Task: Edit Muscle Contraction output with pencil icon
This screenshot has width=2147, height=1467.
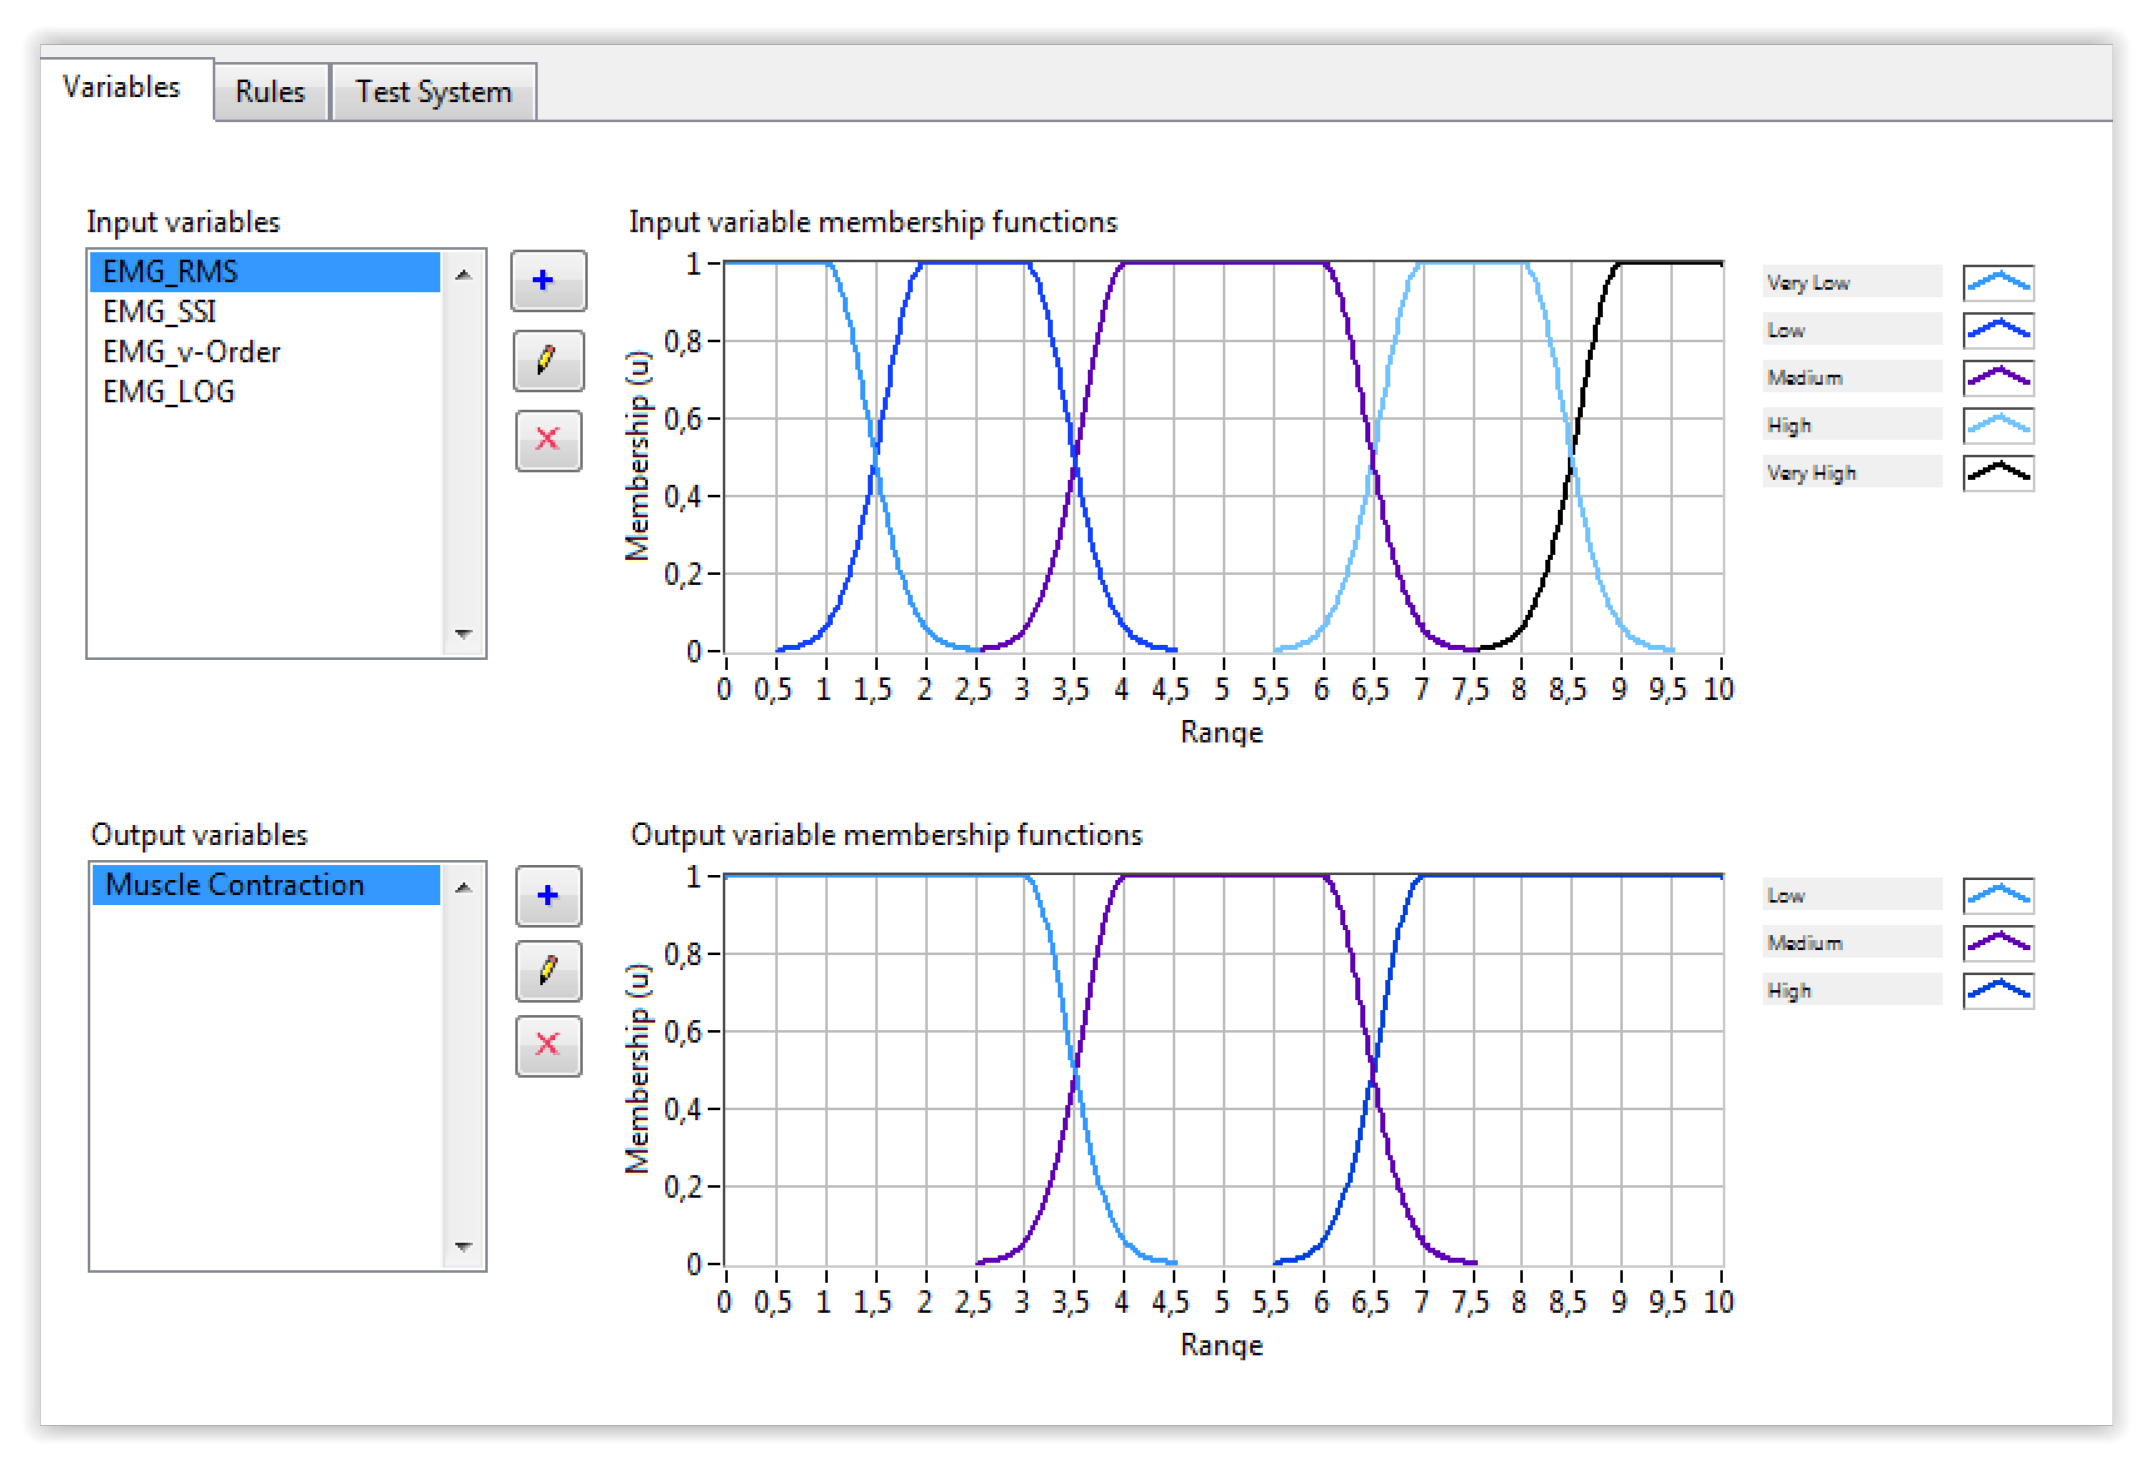Action: (x=548, y=970)
